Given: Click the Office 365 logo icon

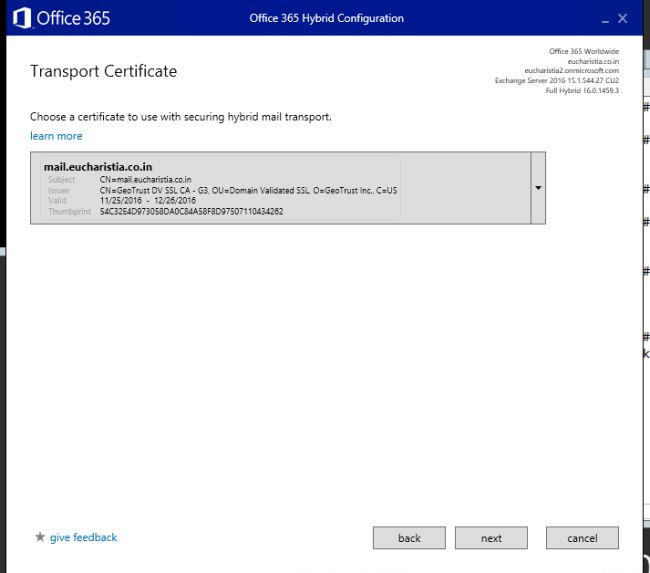Looking at the screenshot, I should point(22,18).
